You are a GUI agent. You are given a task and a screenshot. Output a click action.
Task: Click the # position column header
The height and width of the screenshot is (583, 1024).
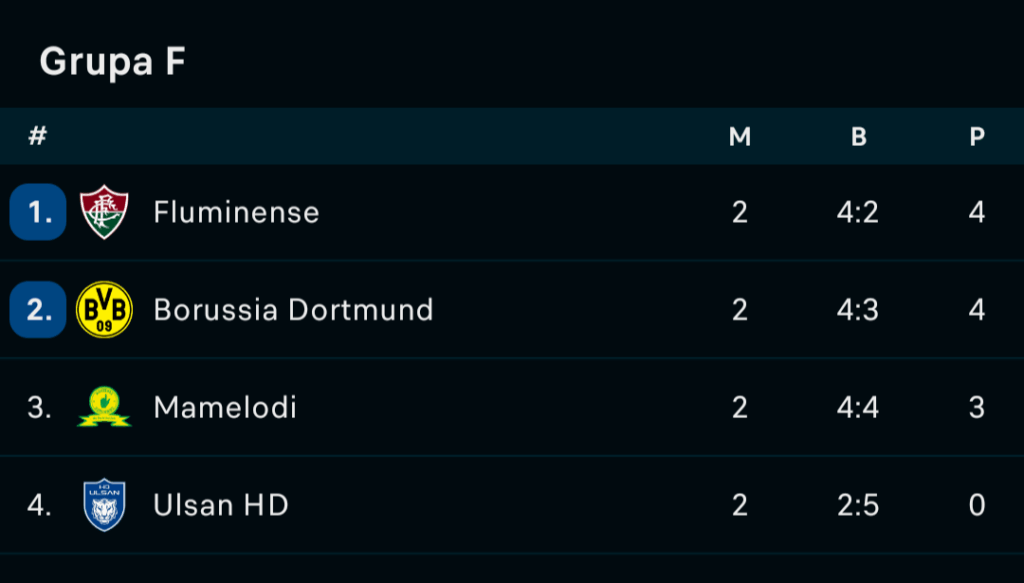[x=38, y=136]
